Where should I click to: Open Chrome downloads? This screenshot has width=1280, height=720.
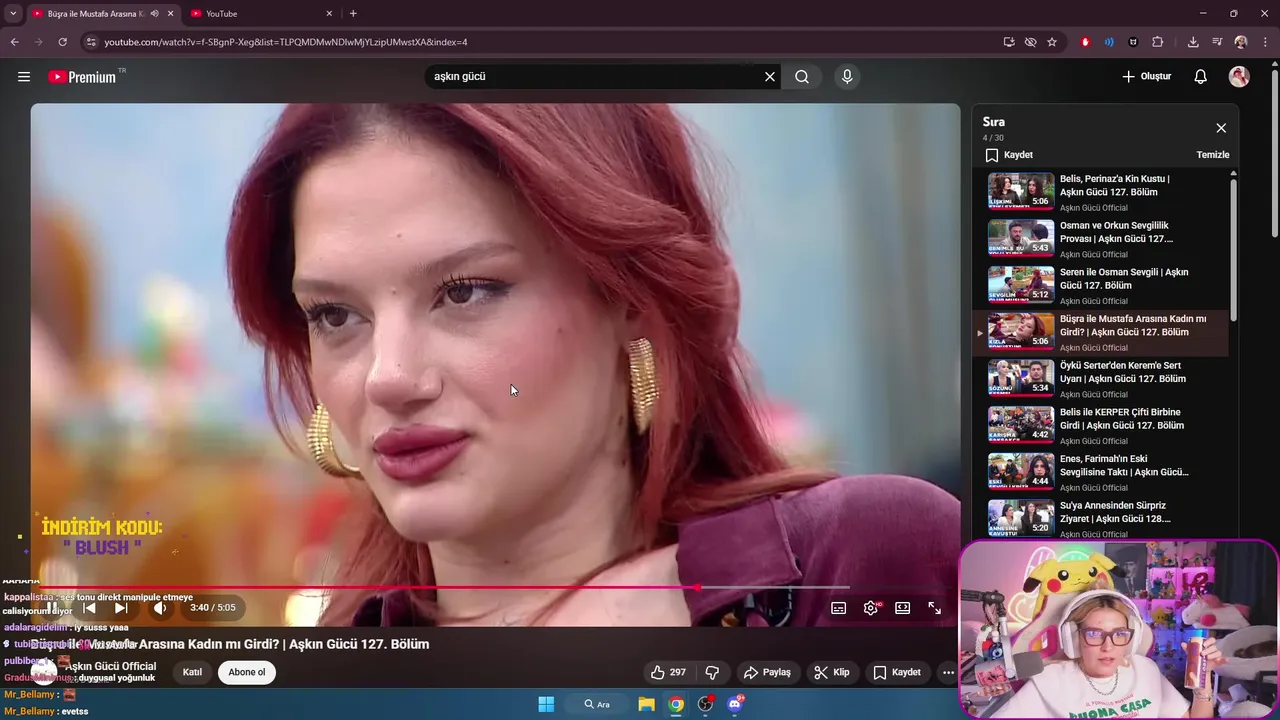1193,42
